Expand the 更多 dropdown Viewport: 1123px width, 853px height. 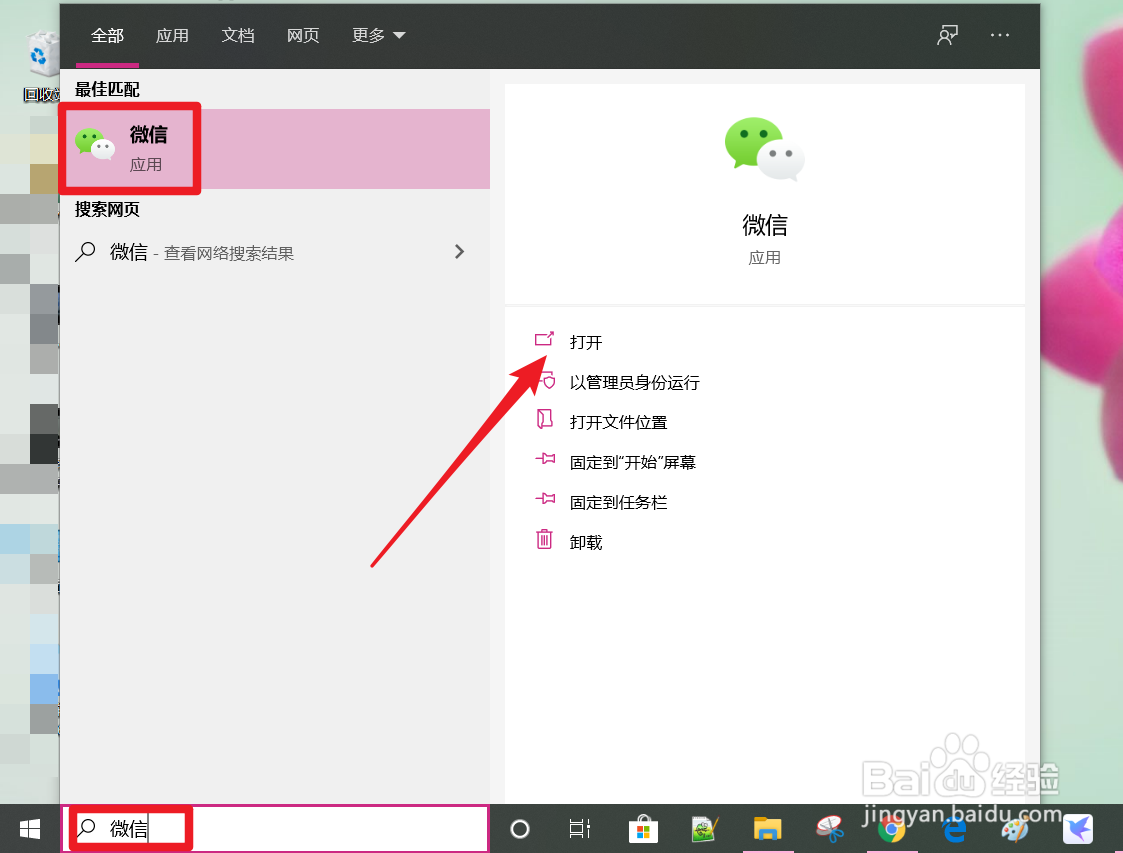378,35
